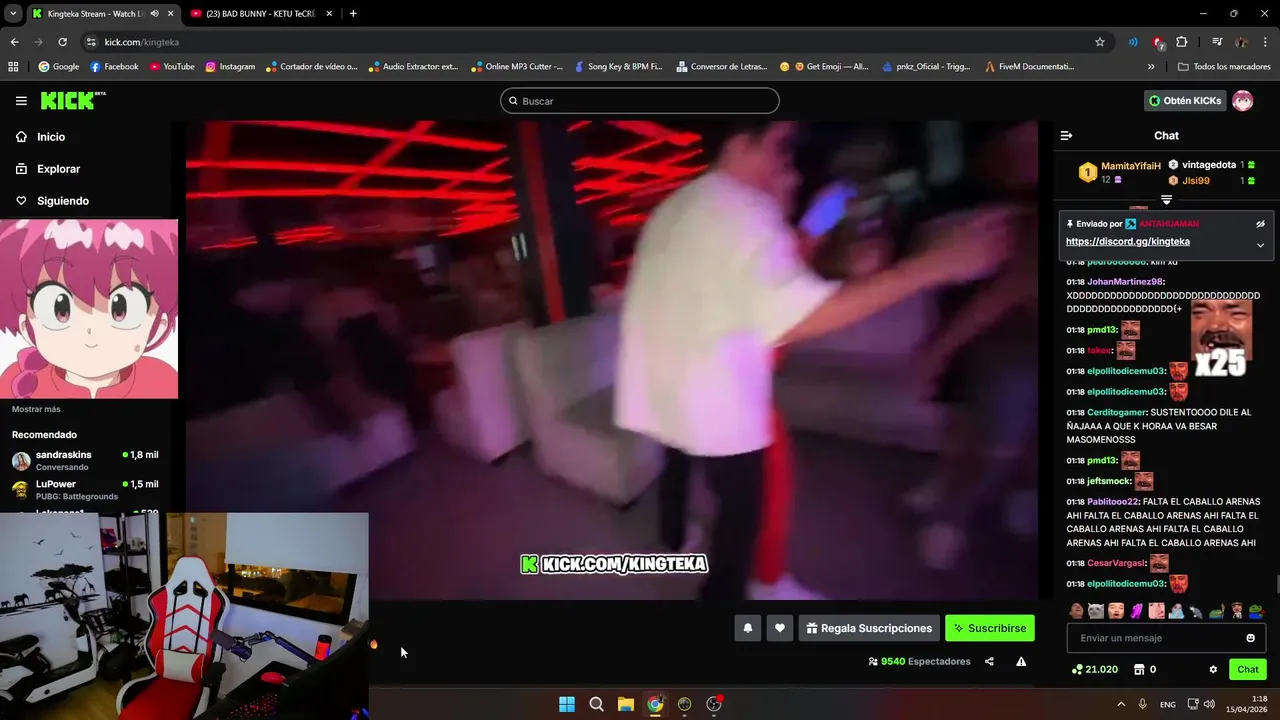The height and width of the screenshot is (720, 1280).
Task: Click the browser back arrow
Action: (14, 42)
